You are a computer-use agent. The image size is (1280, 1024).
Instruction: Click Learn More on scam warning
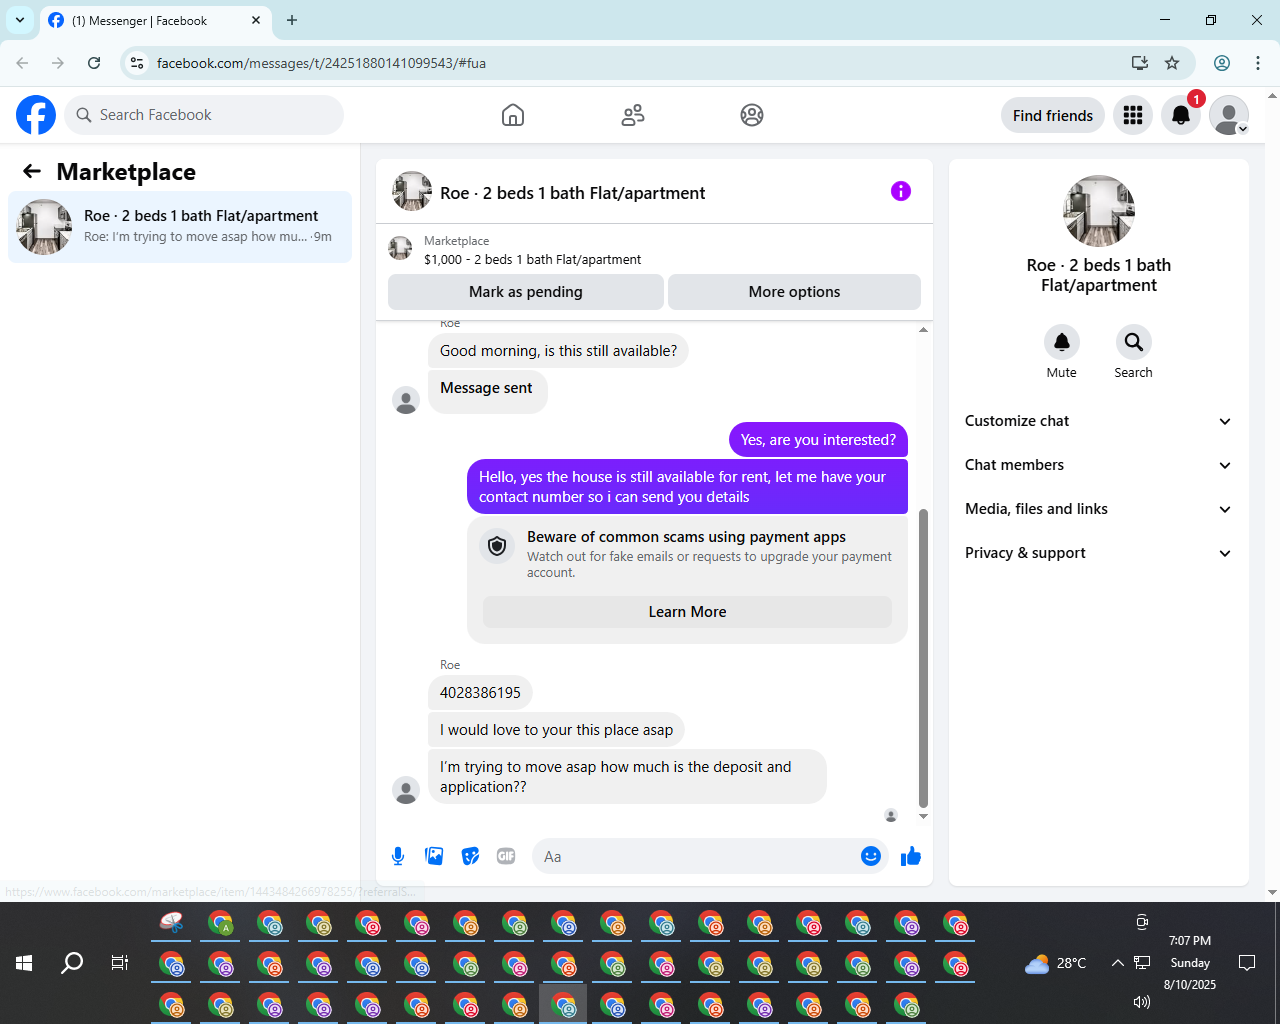click(x=687, y=612)
